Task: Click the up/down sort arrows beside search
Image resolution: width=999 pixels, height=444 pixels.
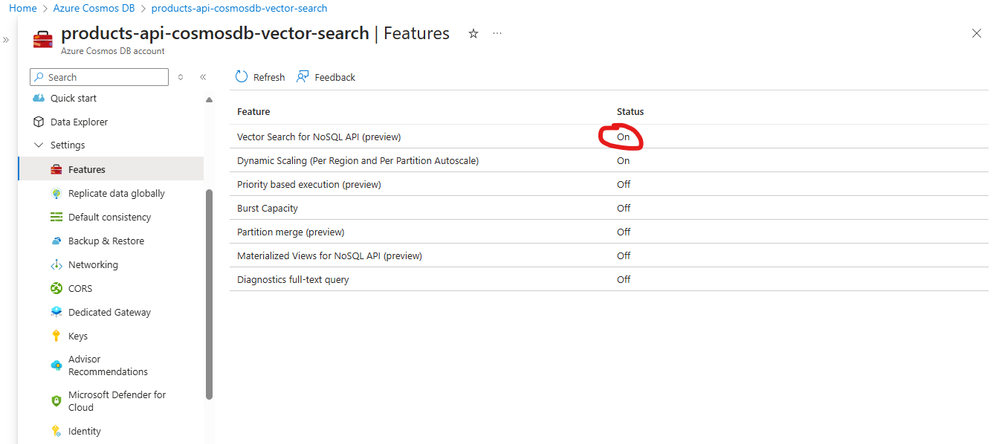Action: 180,77
